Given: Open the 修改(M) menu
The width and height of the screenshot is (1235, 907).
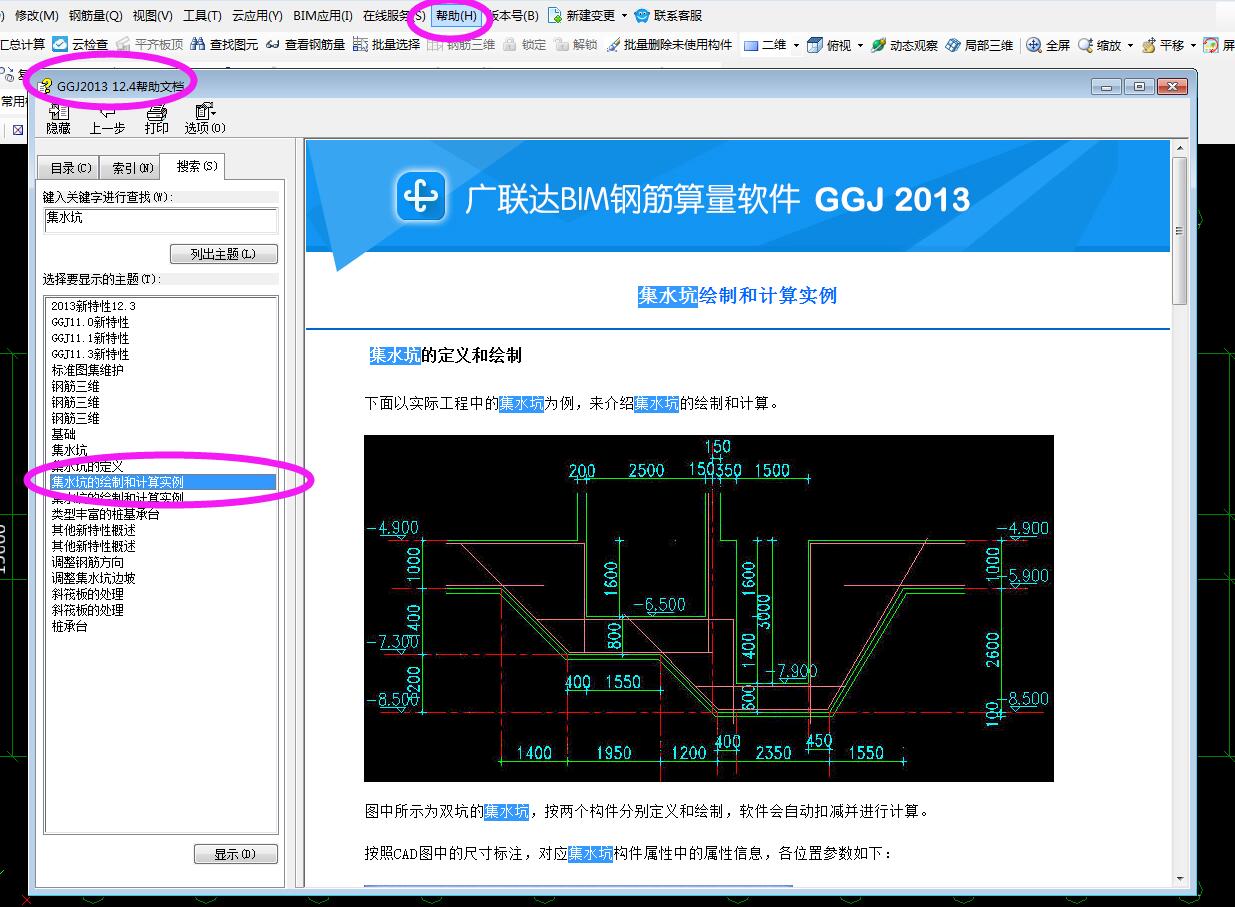Looking at the screenshot, I should pyautogui.click(x=37, y=16).
